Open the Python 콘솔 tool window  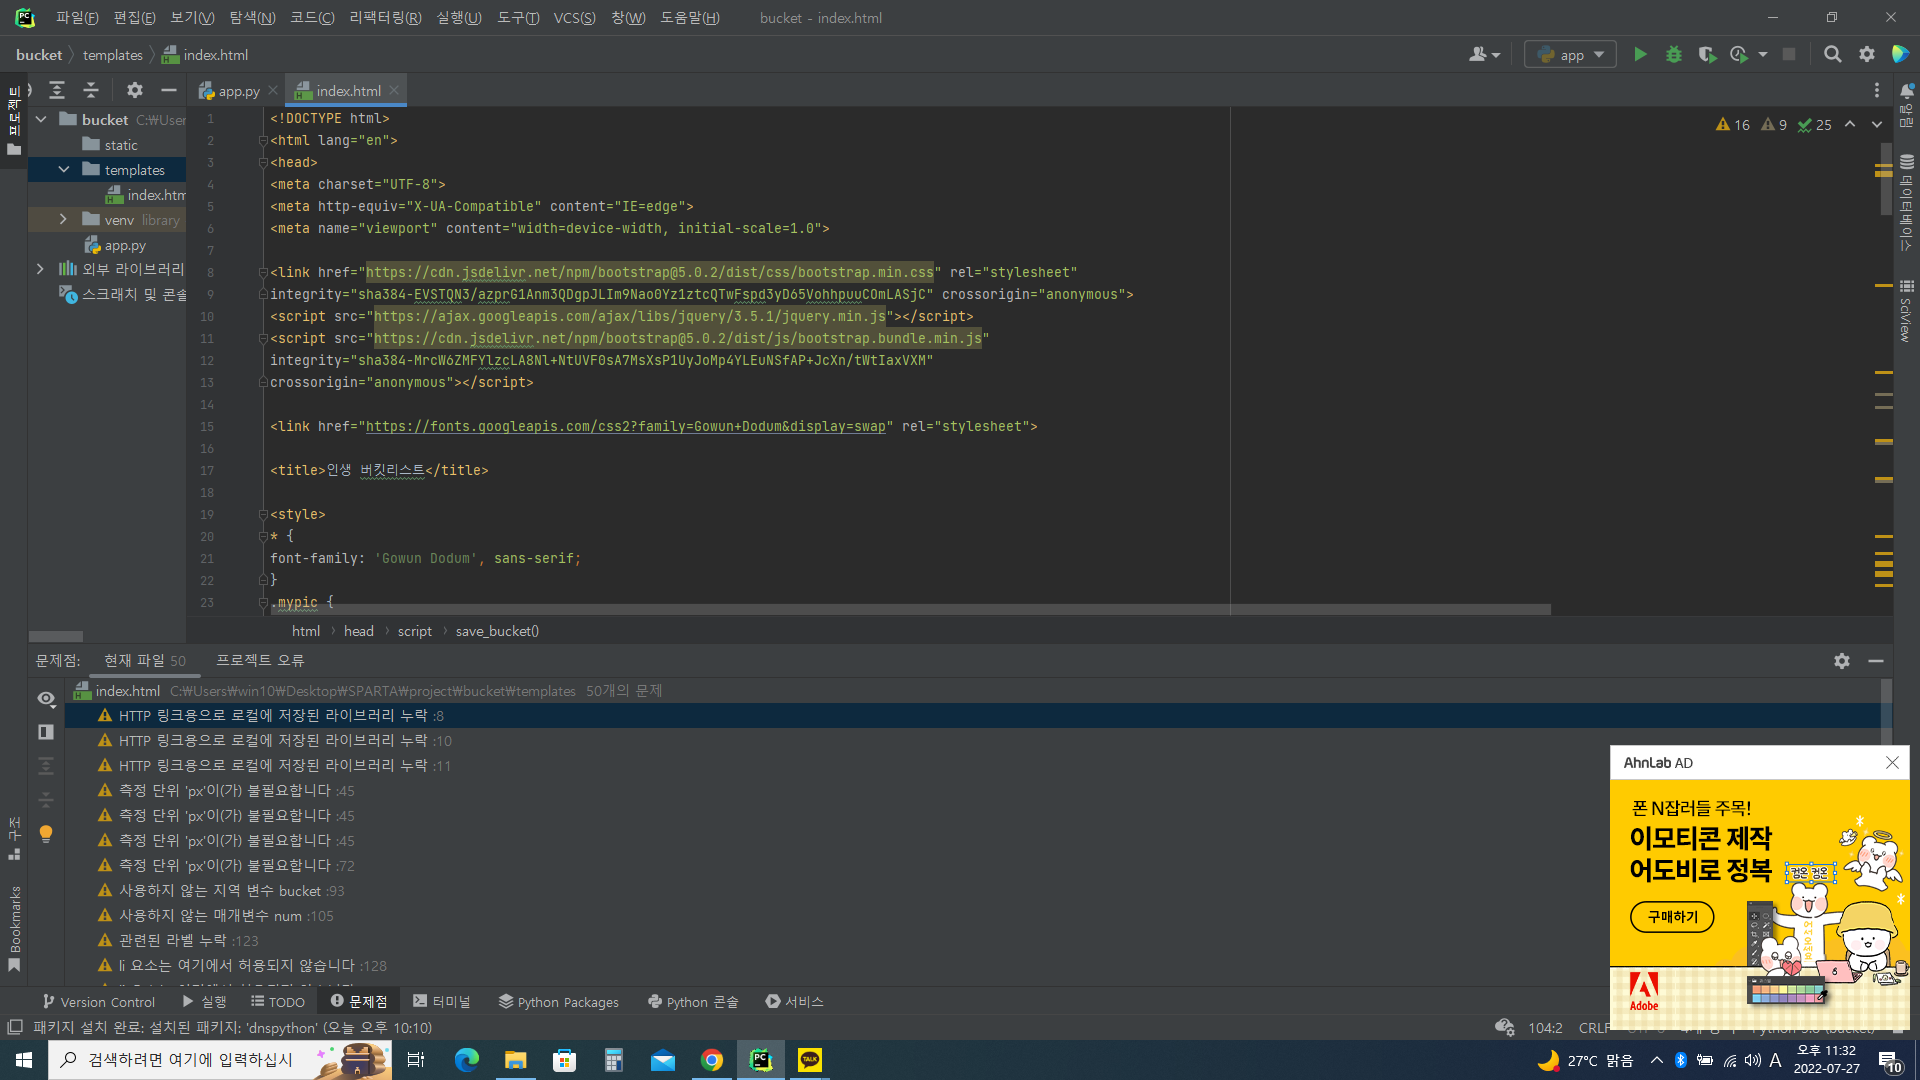(x=692, y=1001)
